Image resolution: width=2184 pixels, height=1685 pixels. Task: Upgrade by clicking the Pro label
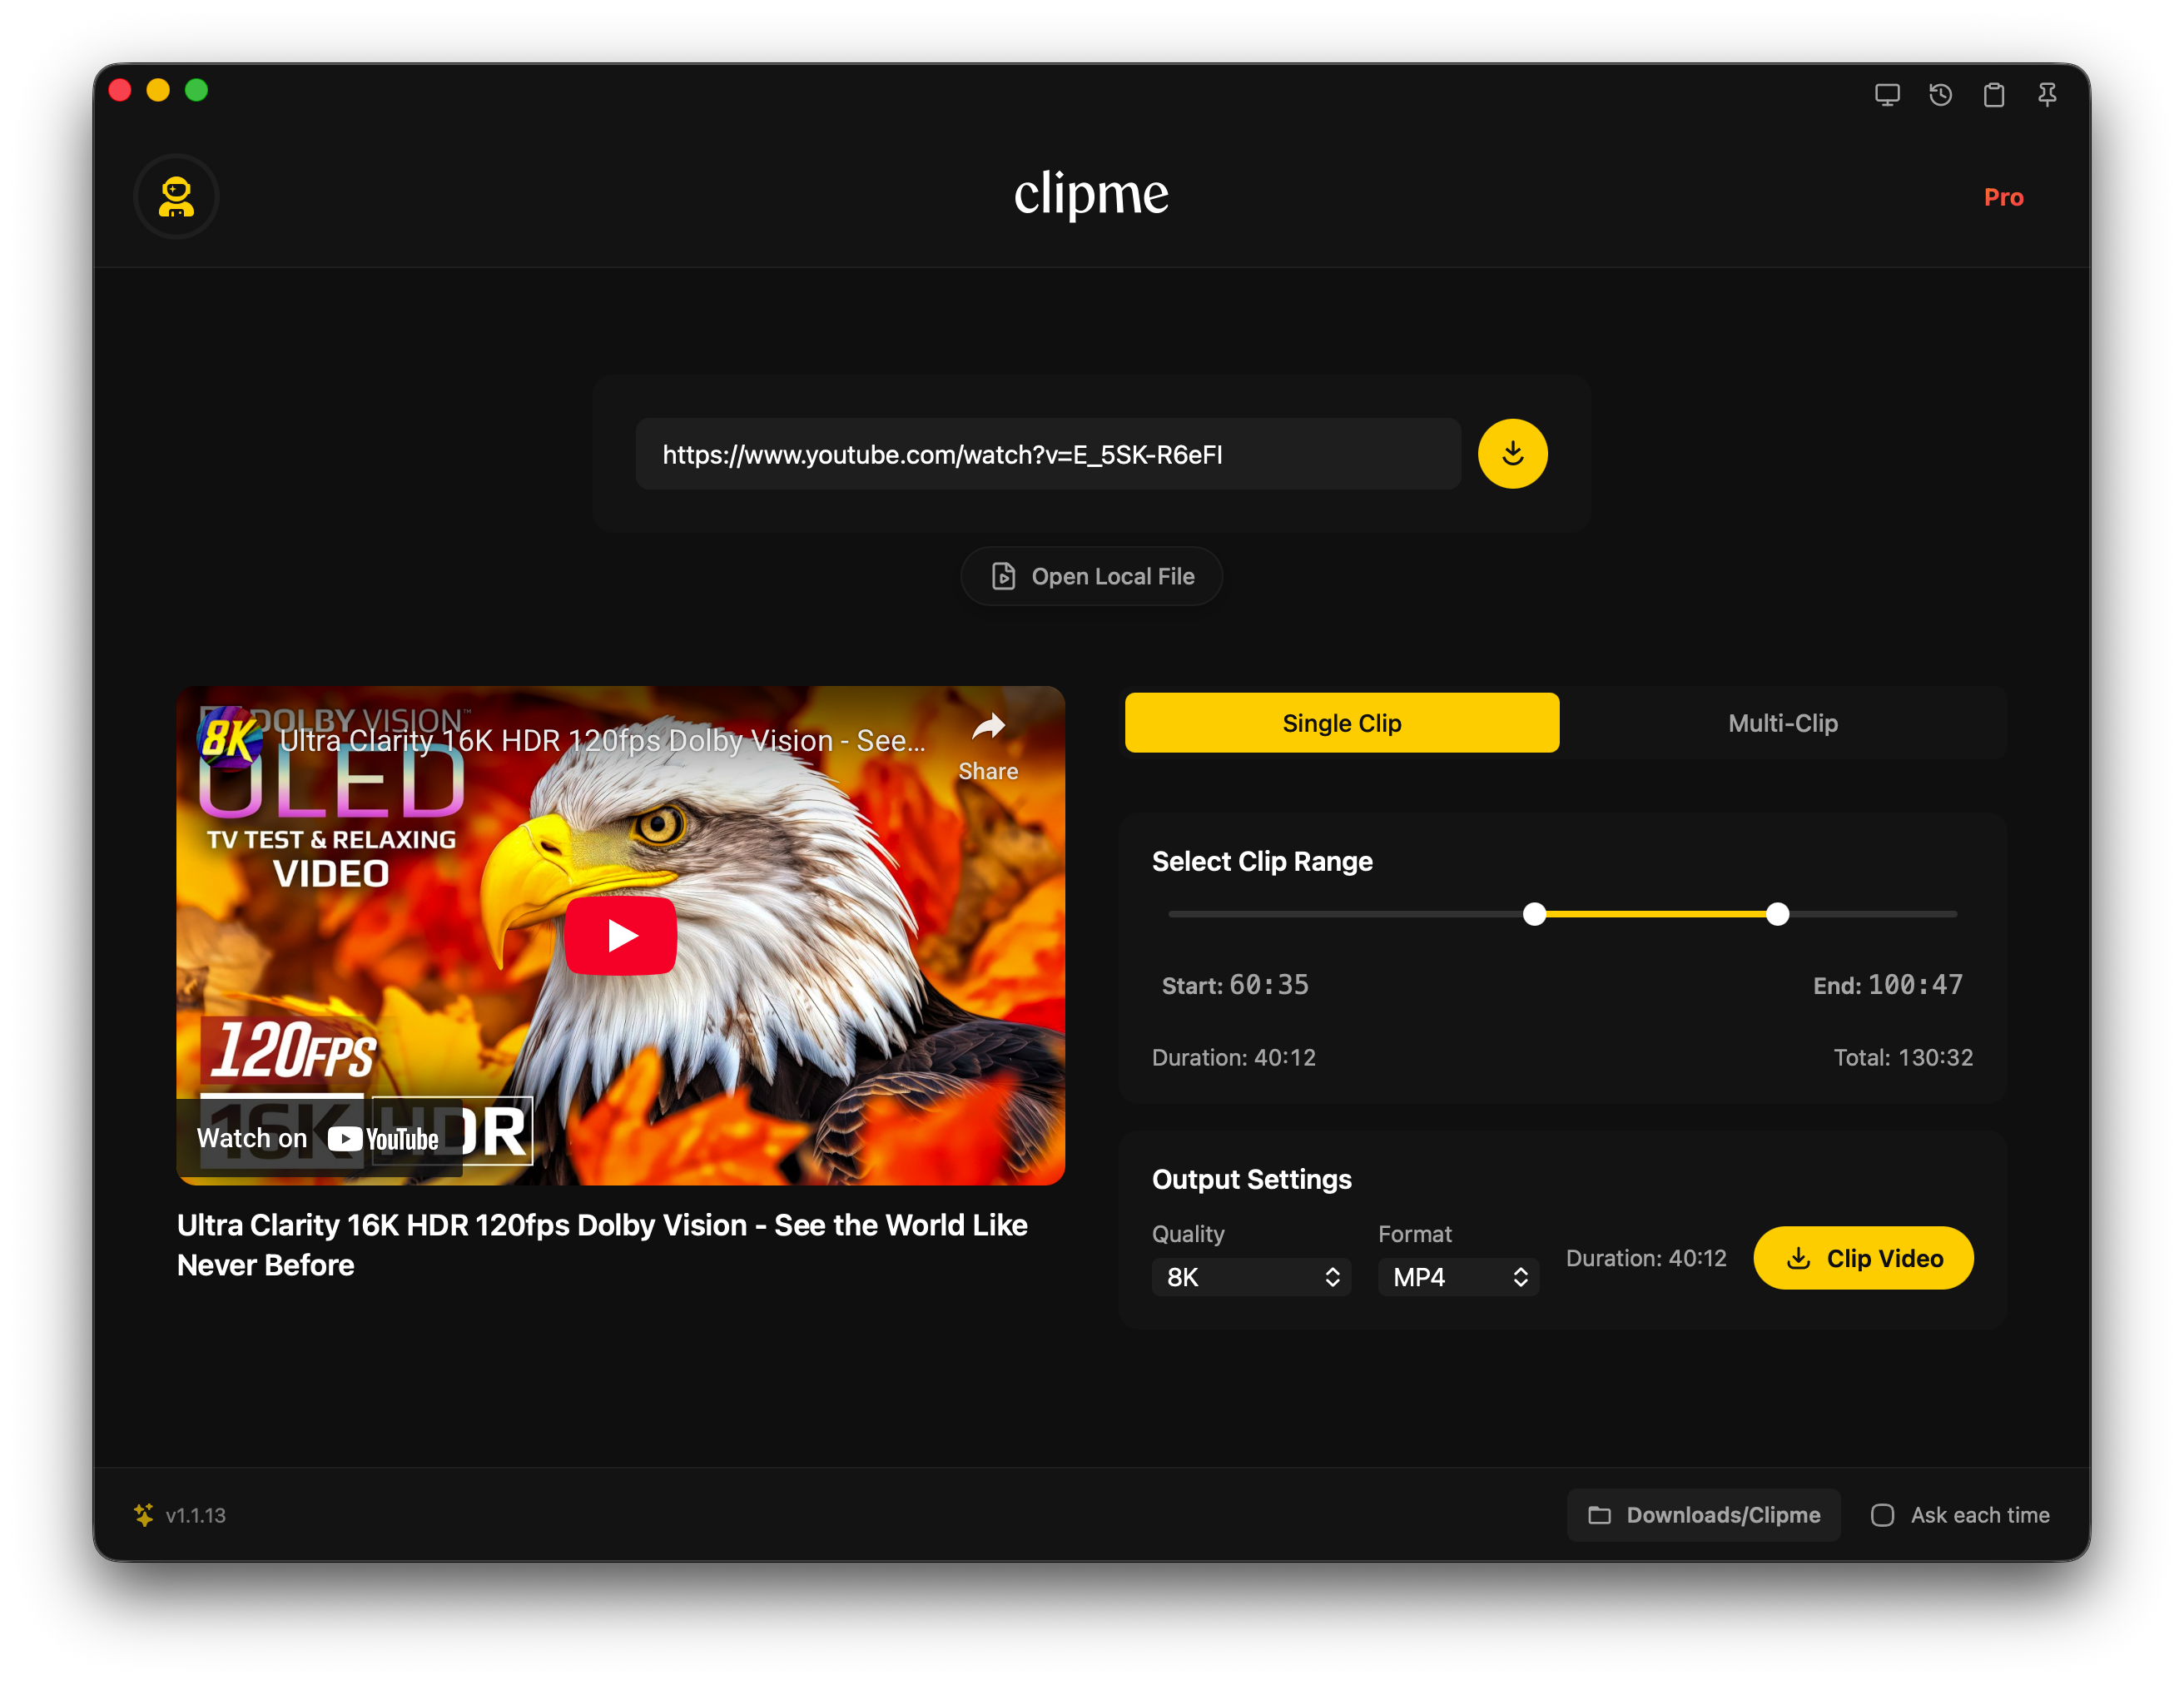pos(2005,197)
